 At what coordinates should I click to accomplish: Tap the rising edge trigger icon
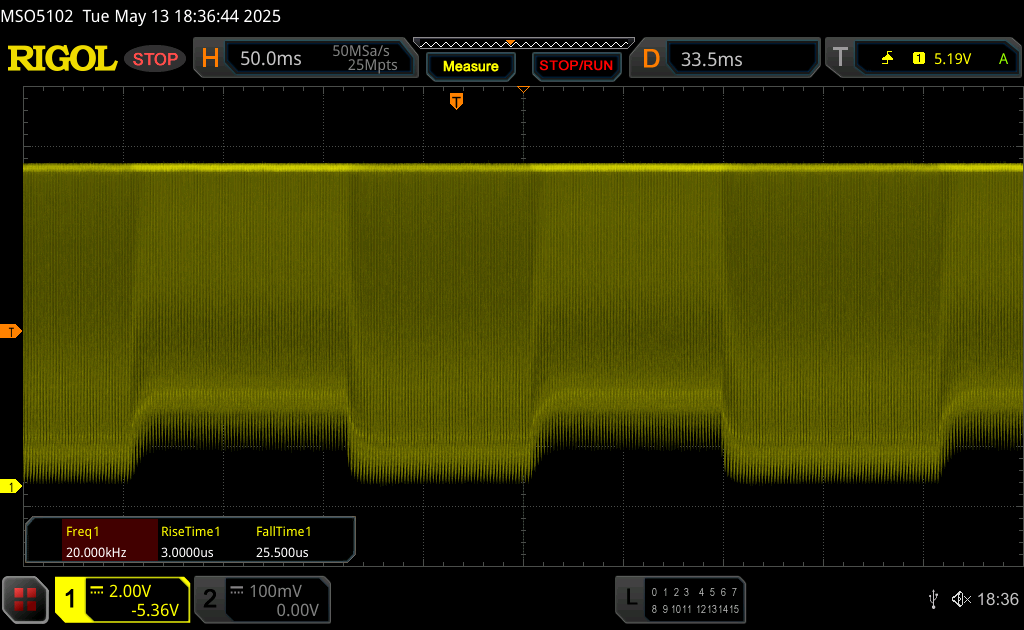pos(887,59)
